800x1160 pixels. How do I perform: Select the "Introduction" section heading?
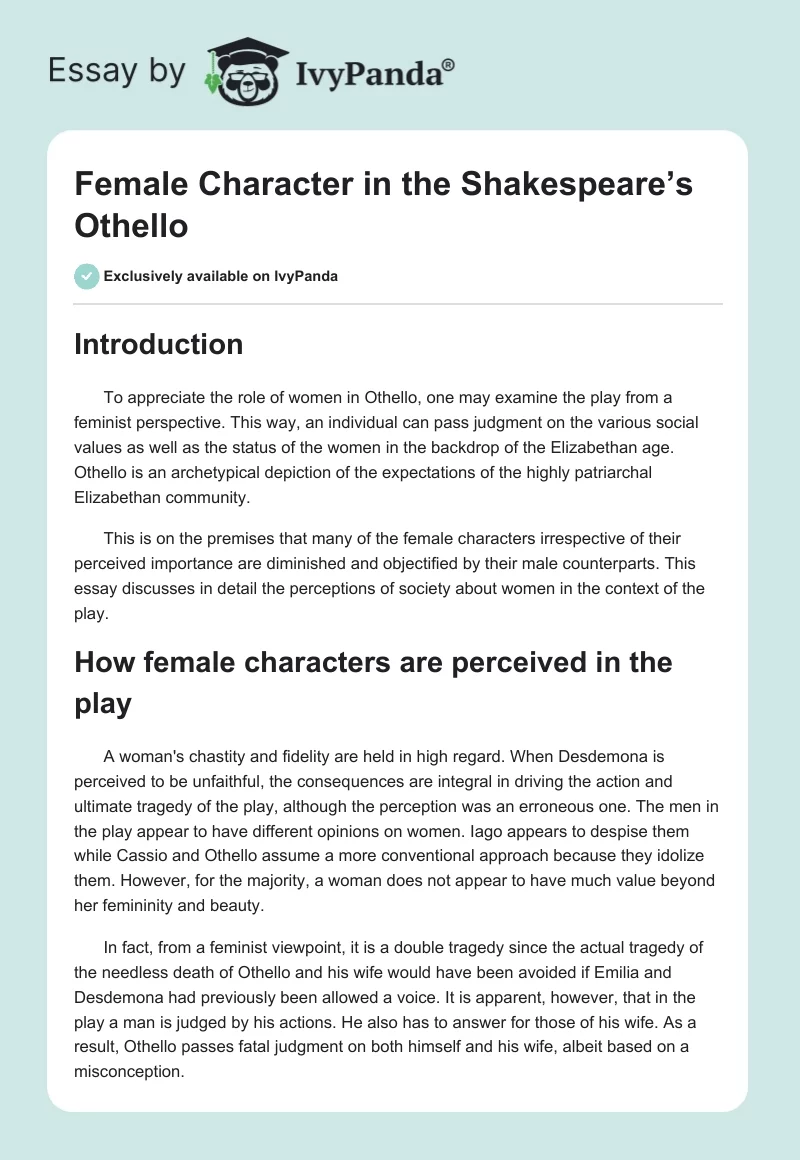coord(159,344)
